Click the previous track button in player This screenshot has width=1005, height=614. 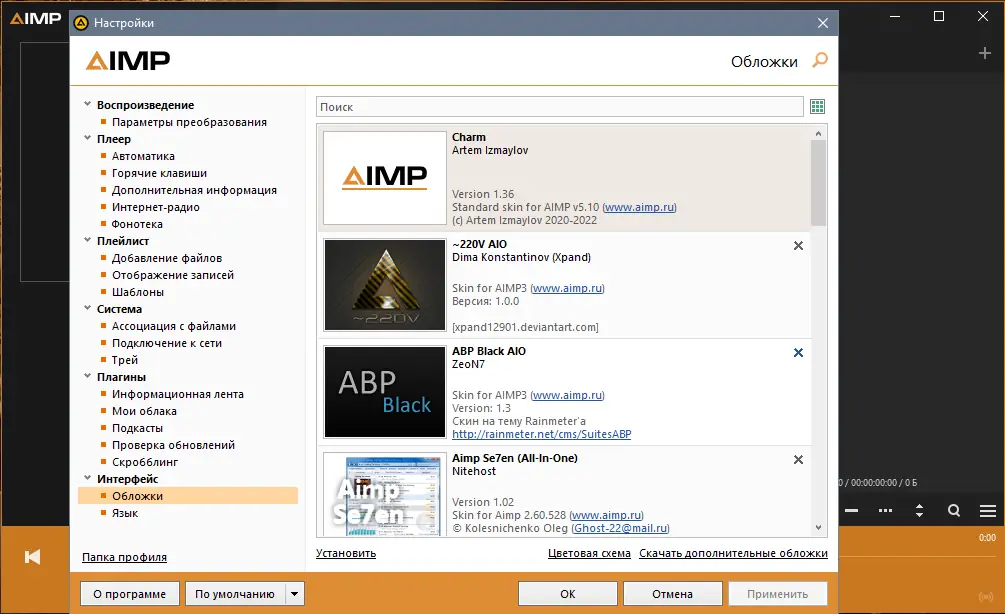tap(32, 556)
